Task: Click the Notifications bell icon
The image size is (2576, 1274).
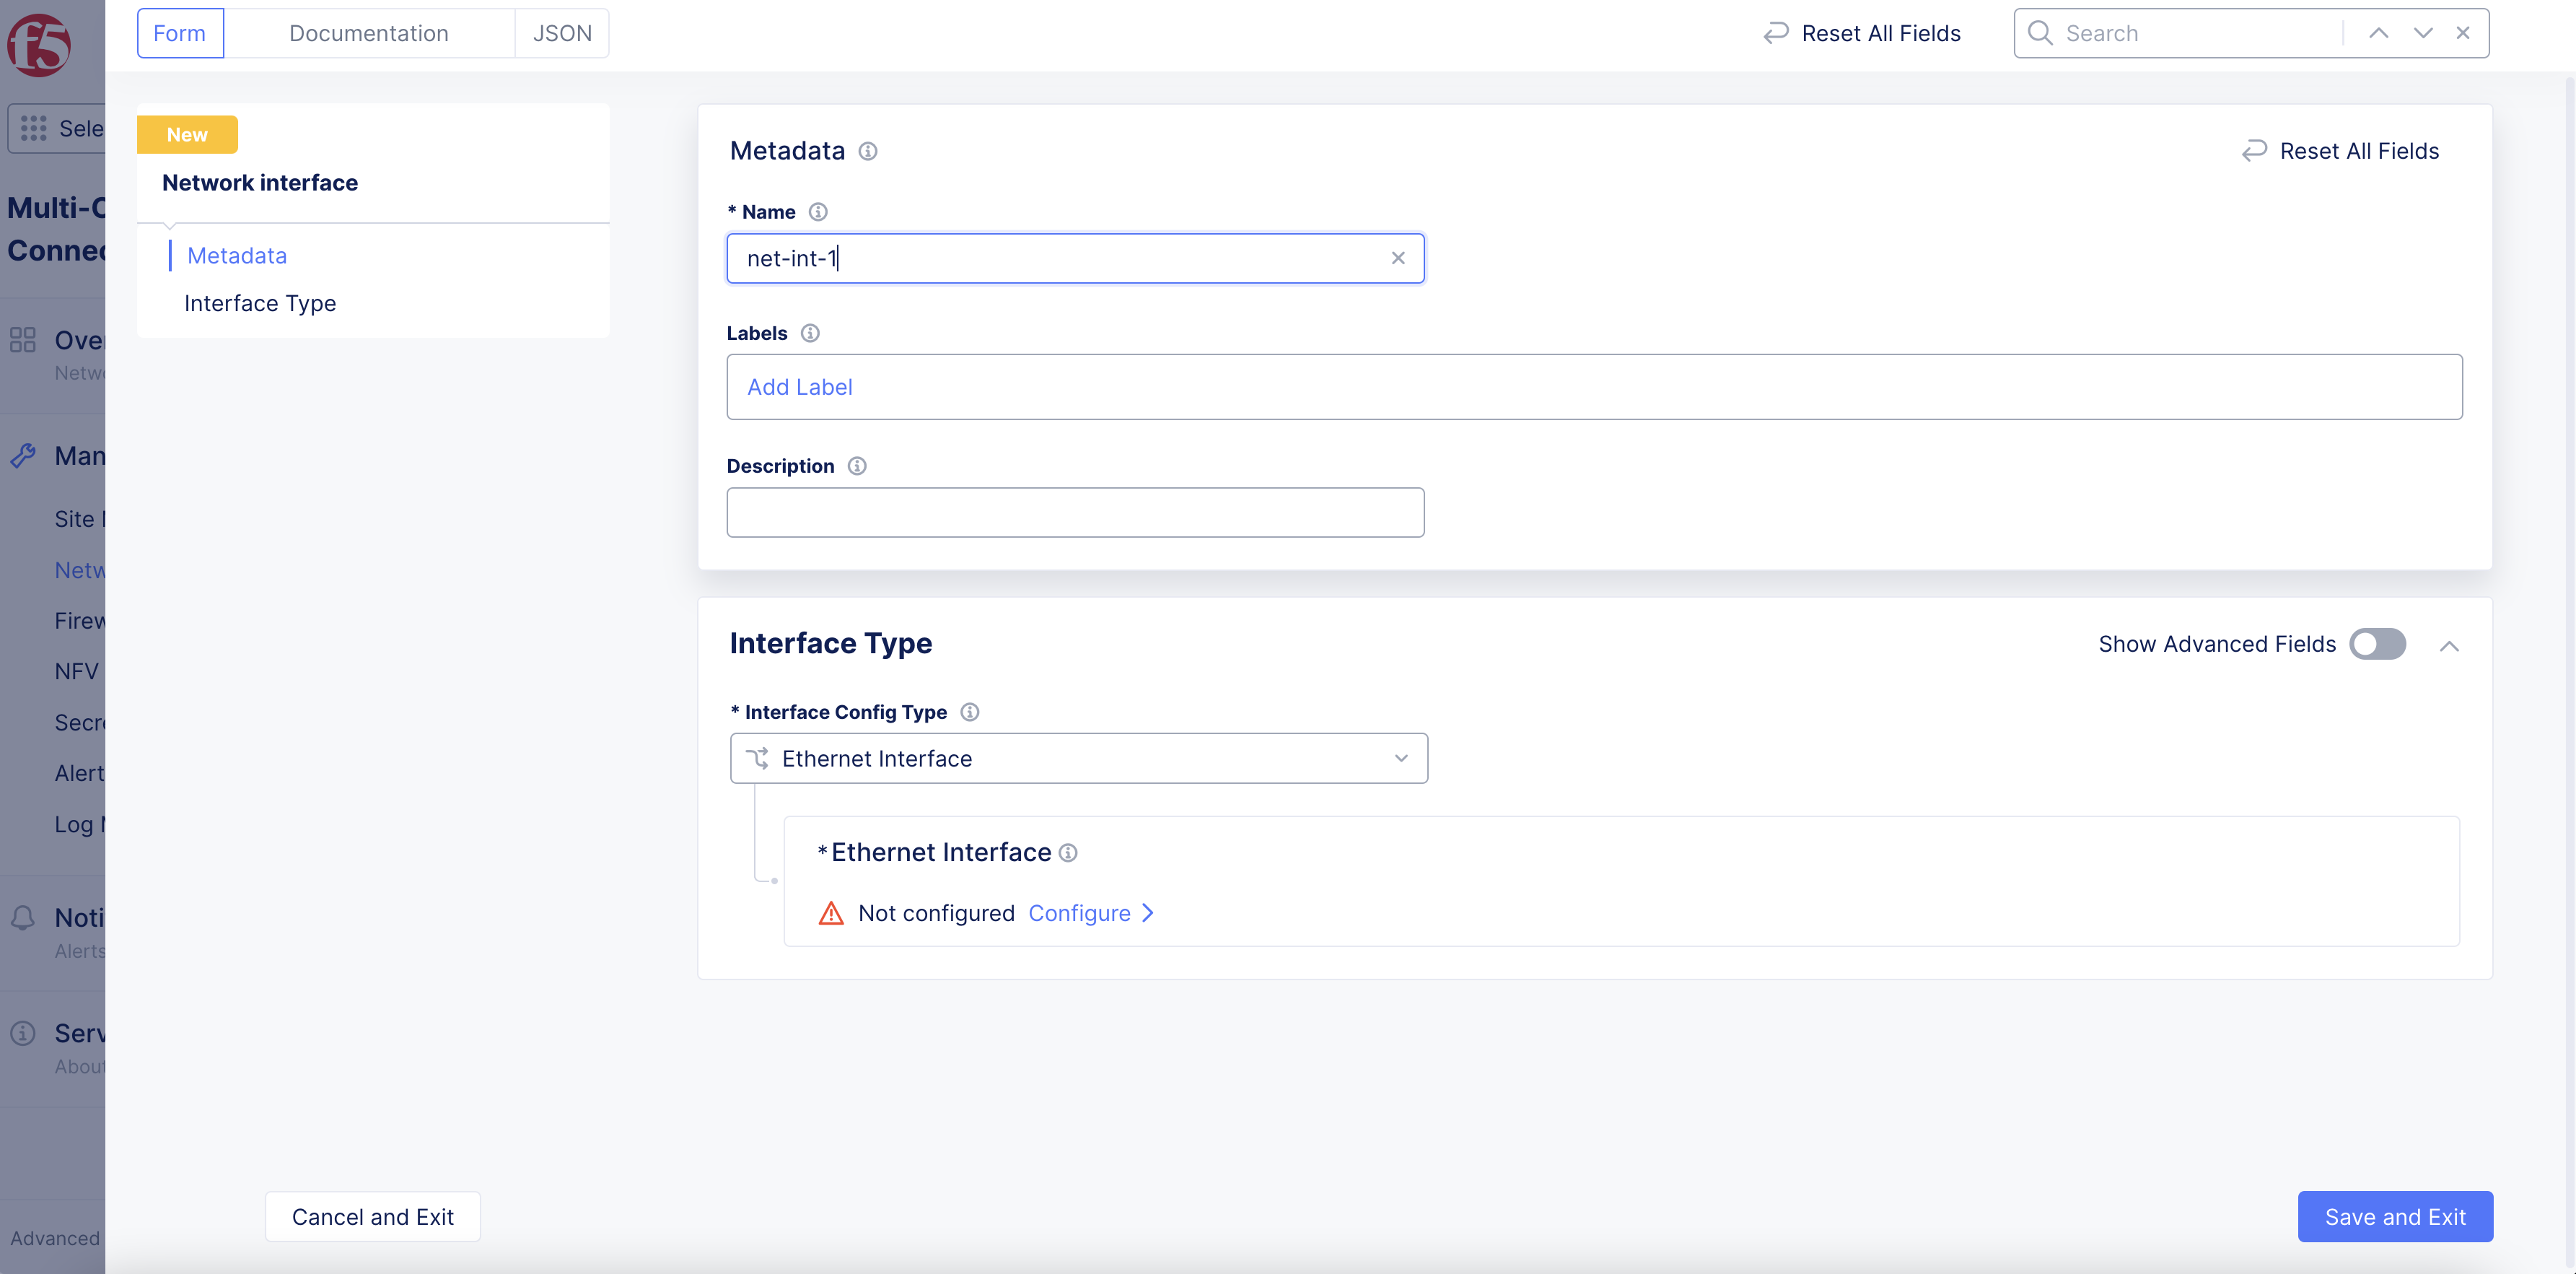Action: 23,917
